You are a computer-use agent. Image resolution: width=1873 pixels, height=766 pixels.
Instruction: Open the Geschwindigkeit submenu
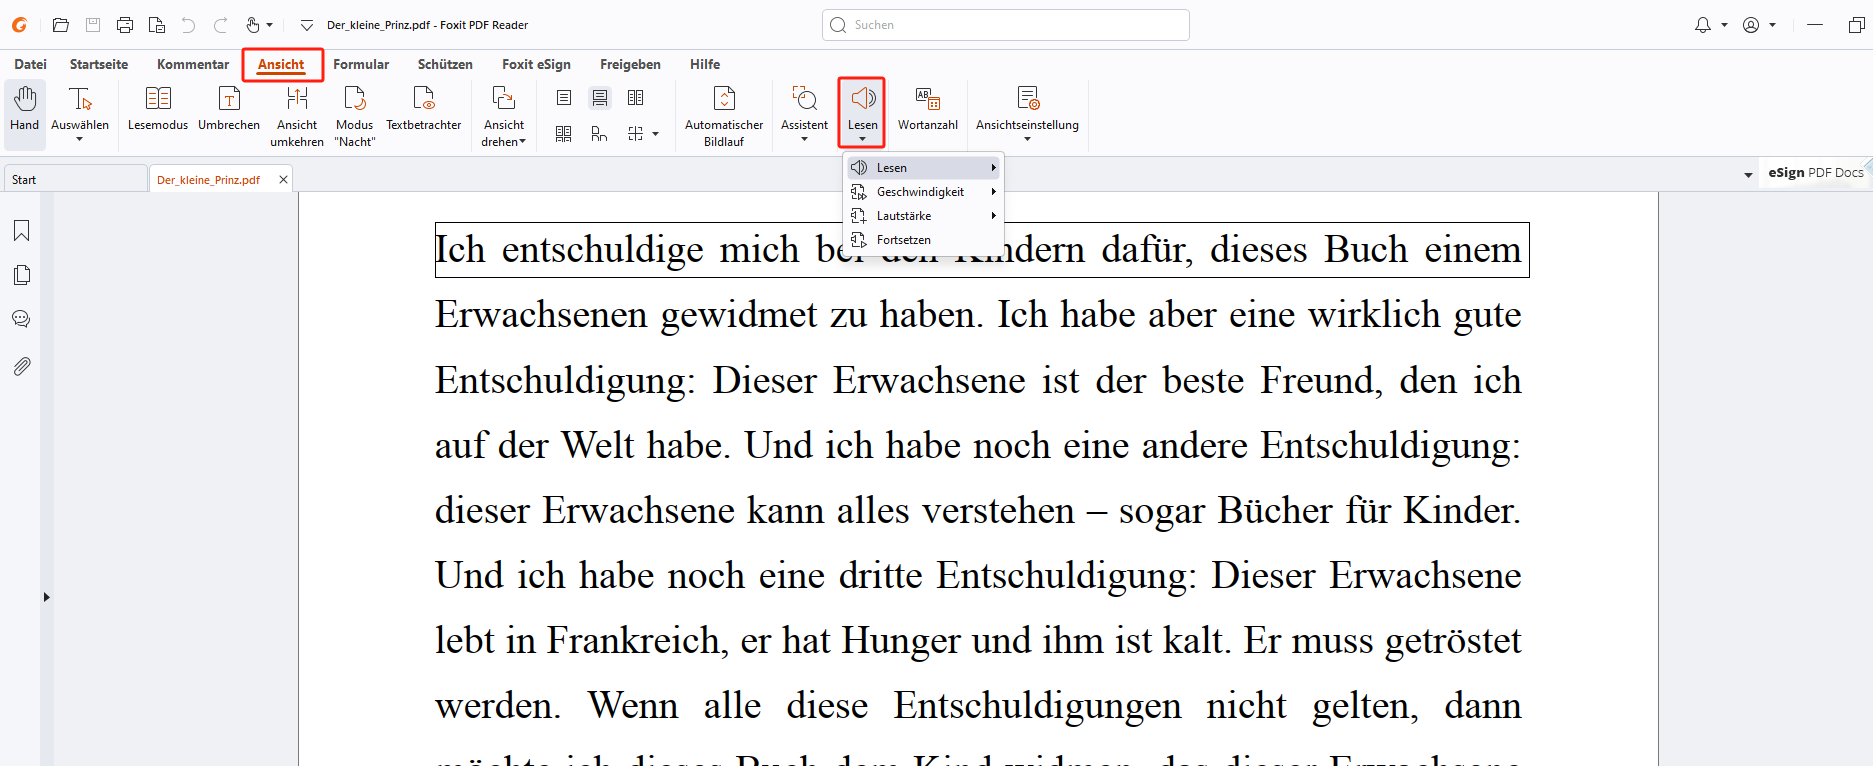[x=924, y=192]
